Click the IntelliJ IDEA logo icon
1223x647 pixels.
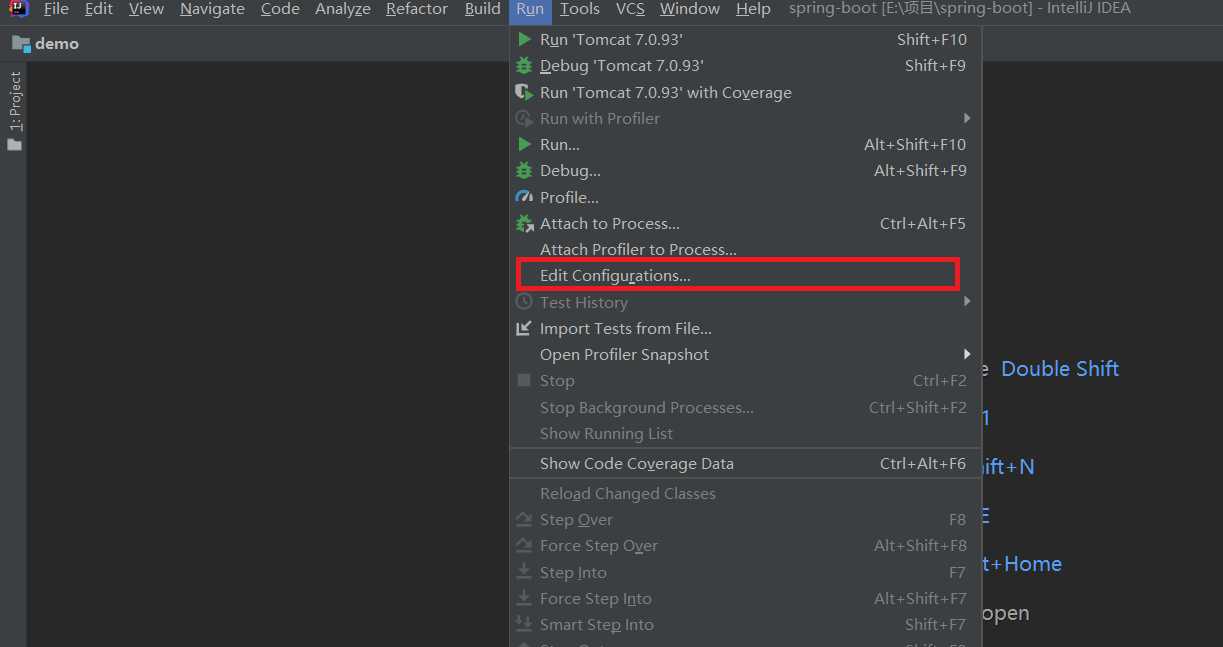(x=19, y=9)
